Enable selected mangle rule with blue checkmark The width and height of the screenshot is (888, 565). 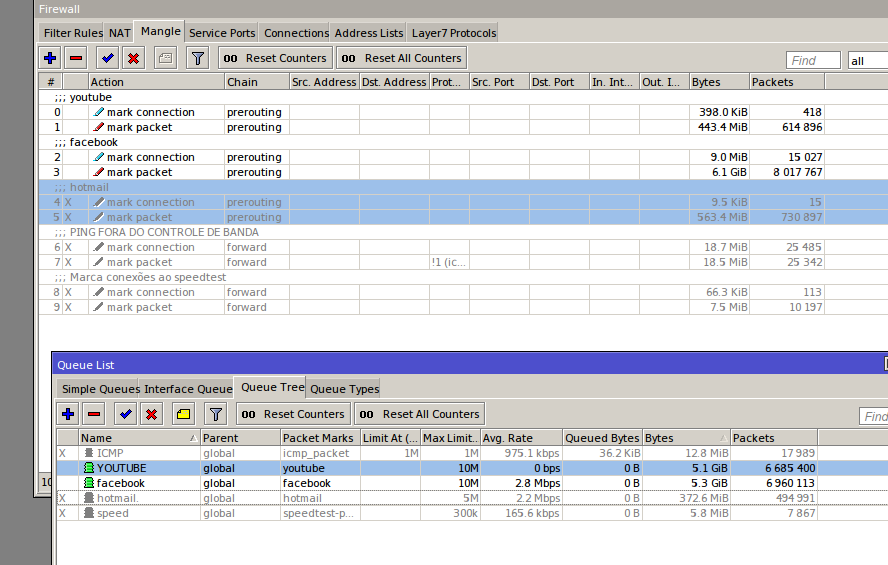click(x=108, y=58)
